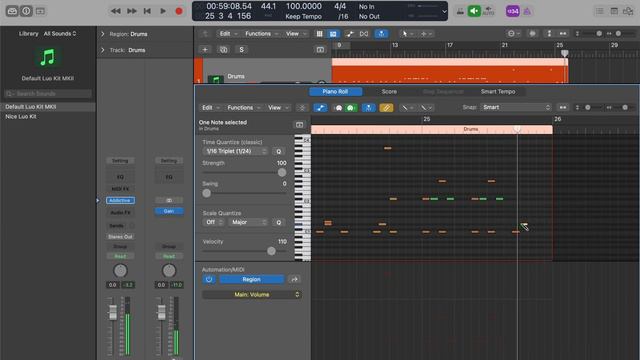Go to beginning with transport button

tap(147, 11)
